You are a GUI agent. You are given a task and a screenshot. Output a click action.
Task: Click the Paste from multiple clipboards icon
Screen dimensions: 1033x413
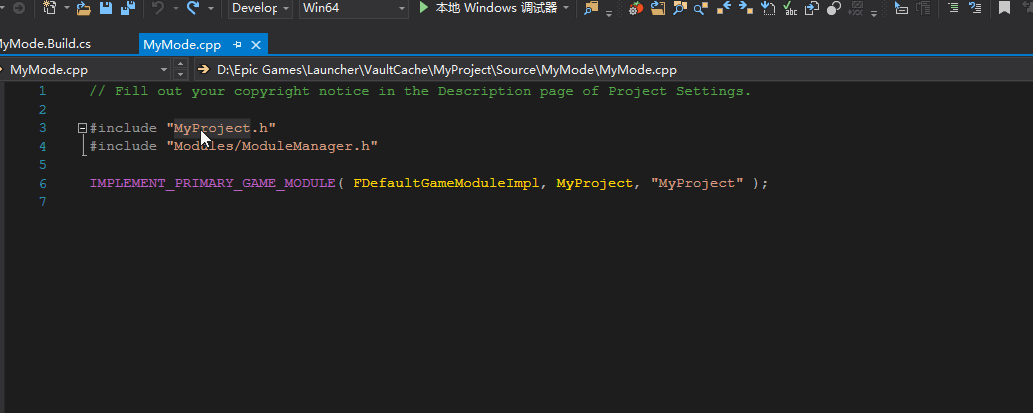812,8
